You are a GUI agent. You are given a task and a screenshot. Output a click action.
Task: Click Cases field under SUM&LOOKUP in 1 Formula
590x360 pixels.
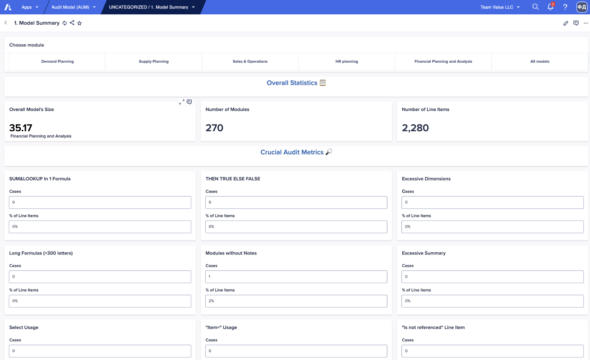coord(100,202)
